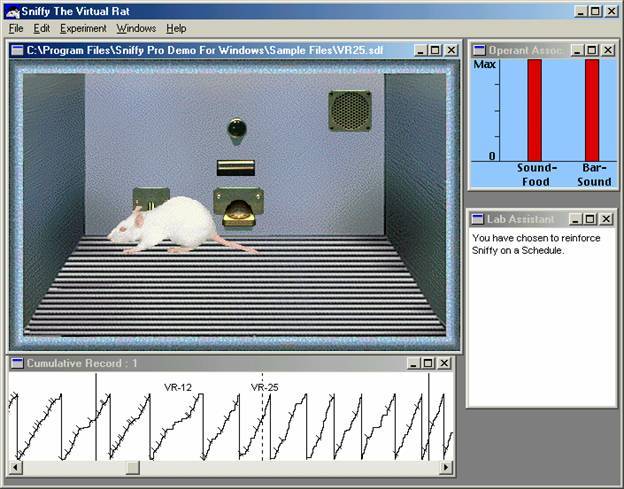Screen dimensions: 624x489
Task: Open the Help menu
Action: tap(176, 29)
